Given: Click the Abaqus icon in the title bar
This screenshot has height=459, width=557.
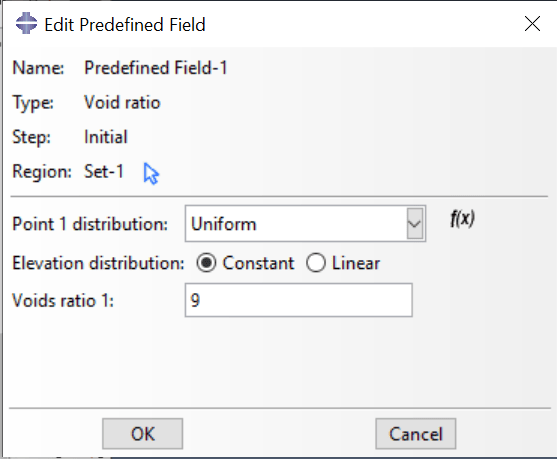Looking at the screenshot, I should point(26,23).
